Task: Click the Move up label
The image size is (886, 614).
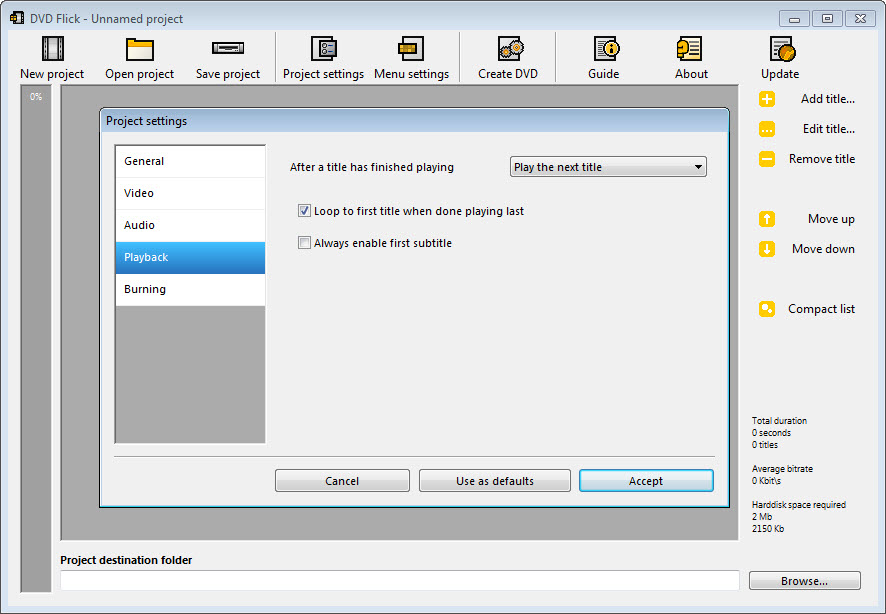Action: click(831, 219)
